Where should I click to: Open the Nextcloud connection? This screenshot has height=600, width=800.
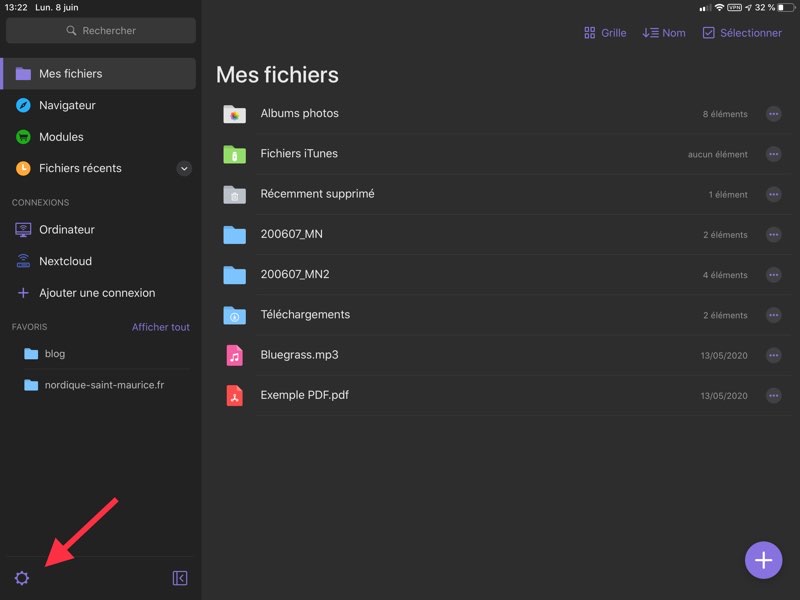click(65, 261)
